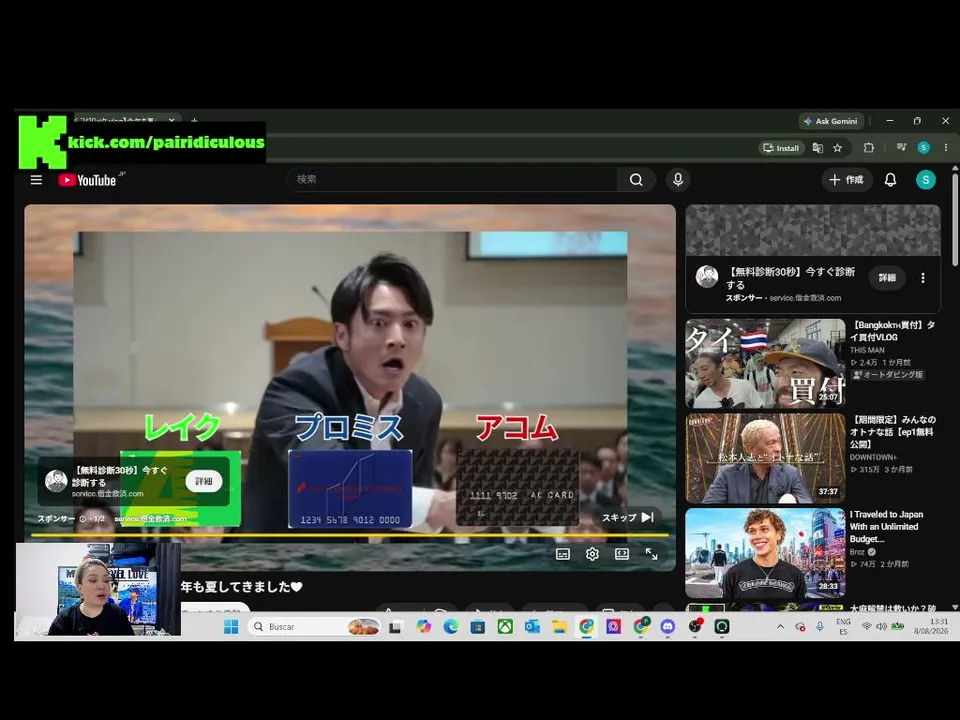
Task: Bookmark this page with the star icon
Action: 838,148
